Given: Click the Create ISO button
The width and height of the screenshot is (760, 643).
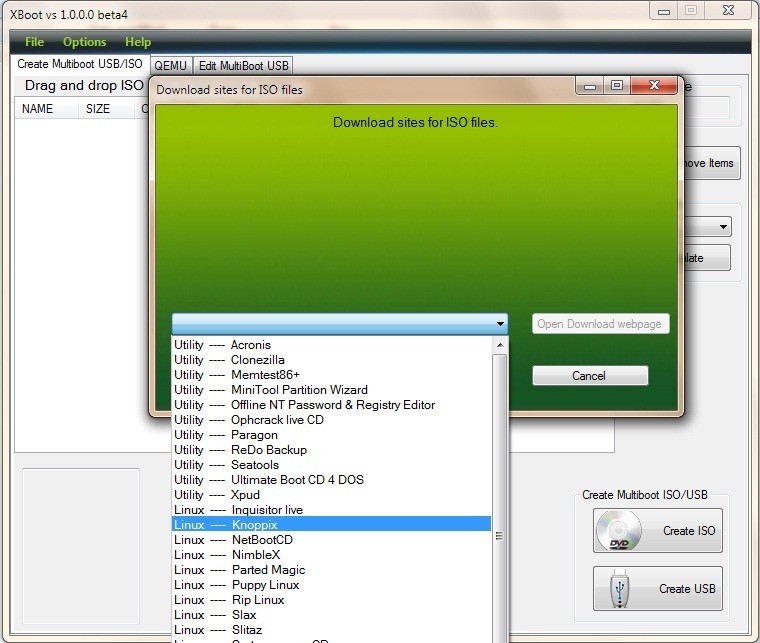Looking at the screenshot, I should pos(658,531).
